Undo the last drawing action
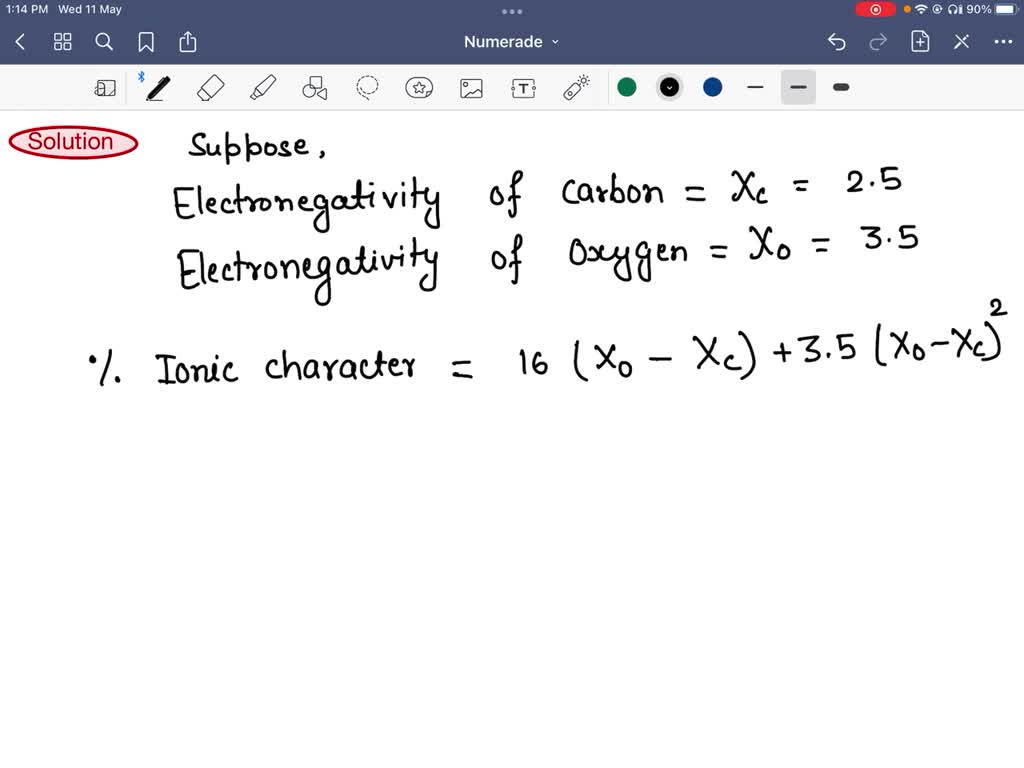This screenshot has height=768, width=1024. (x=837, y=41)
